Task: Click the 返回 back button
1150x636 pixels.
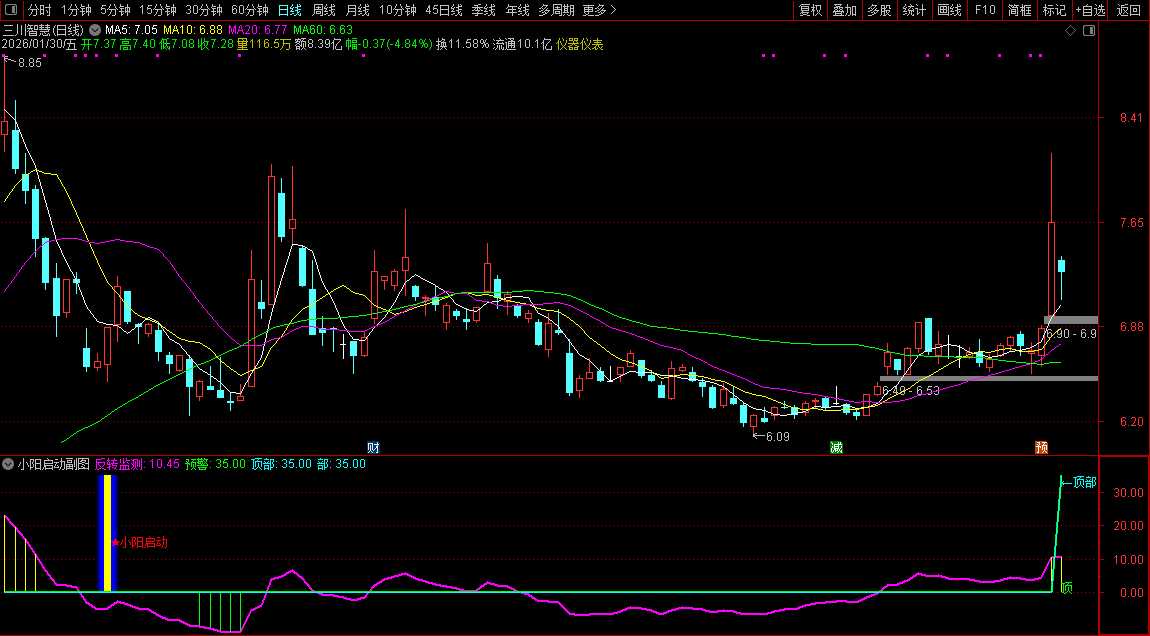Action: (1128, 10)
